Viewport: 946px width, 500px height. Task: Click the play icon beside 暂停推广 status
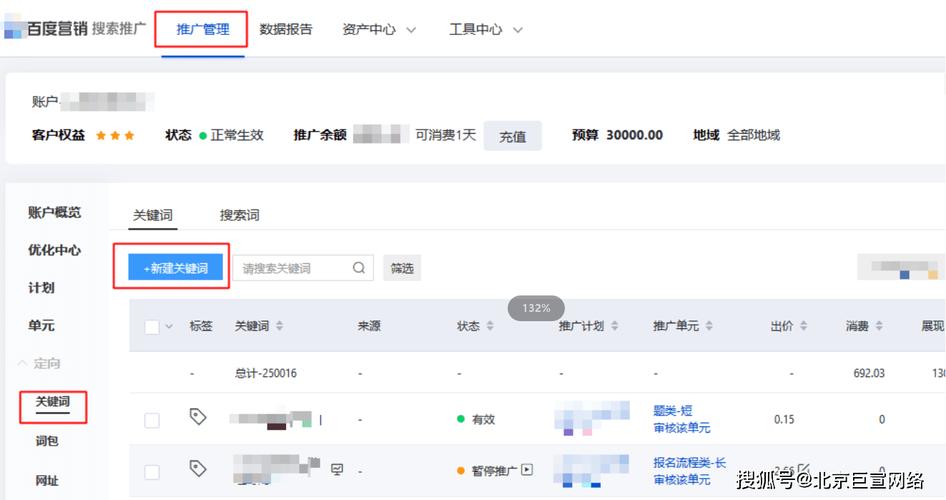click(x=527, y=469)
